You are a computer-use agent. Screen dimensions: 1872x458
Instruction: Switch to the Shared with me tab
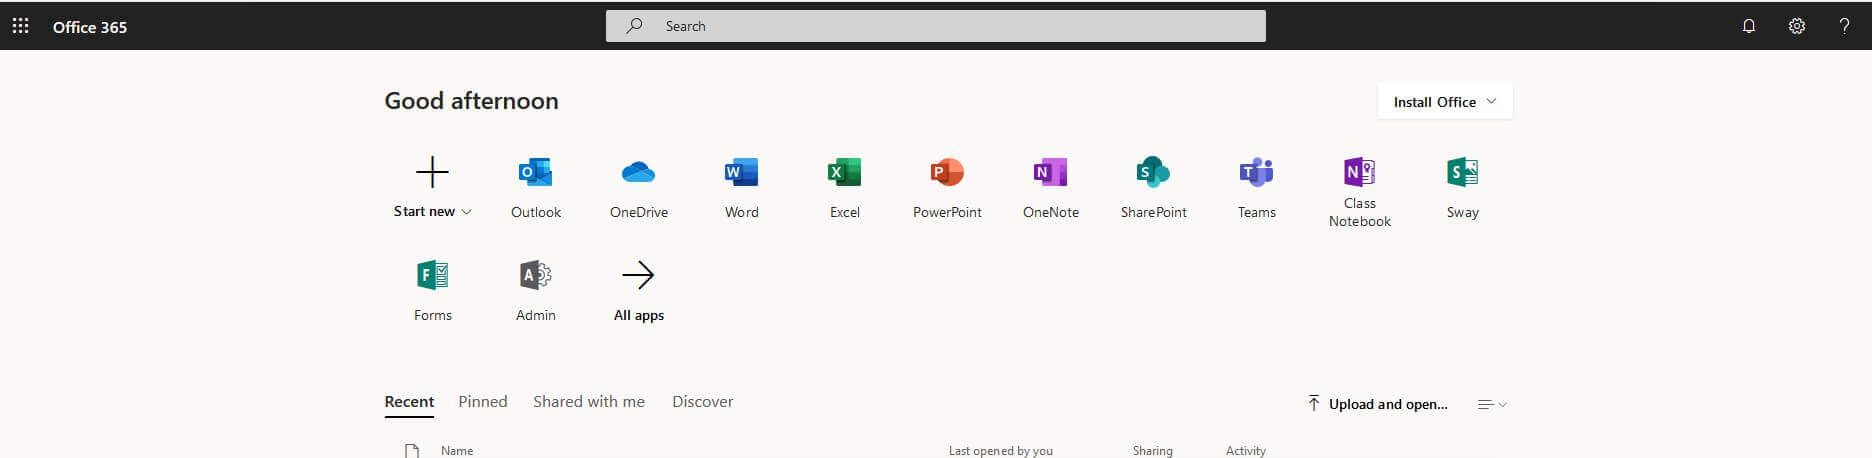589,402
